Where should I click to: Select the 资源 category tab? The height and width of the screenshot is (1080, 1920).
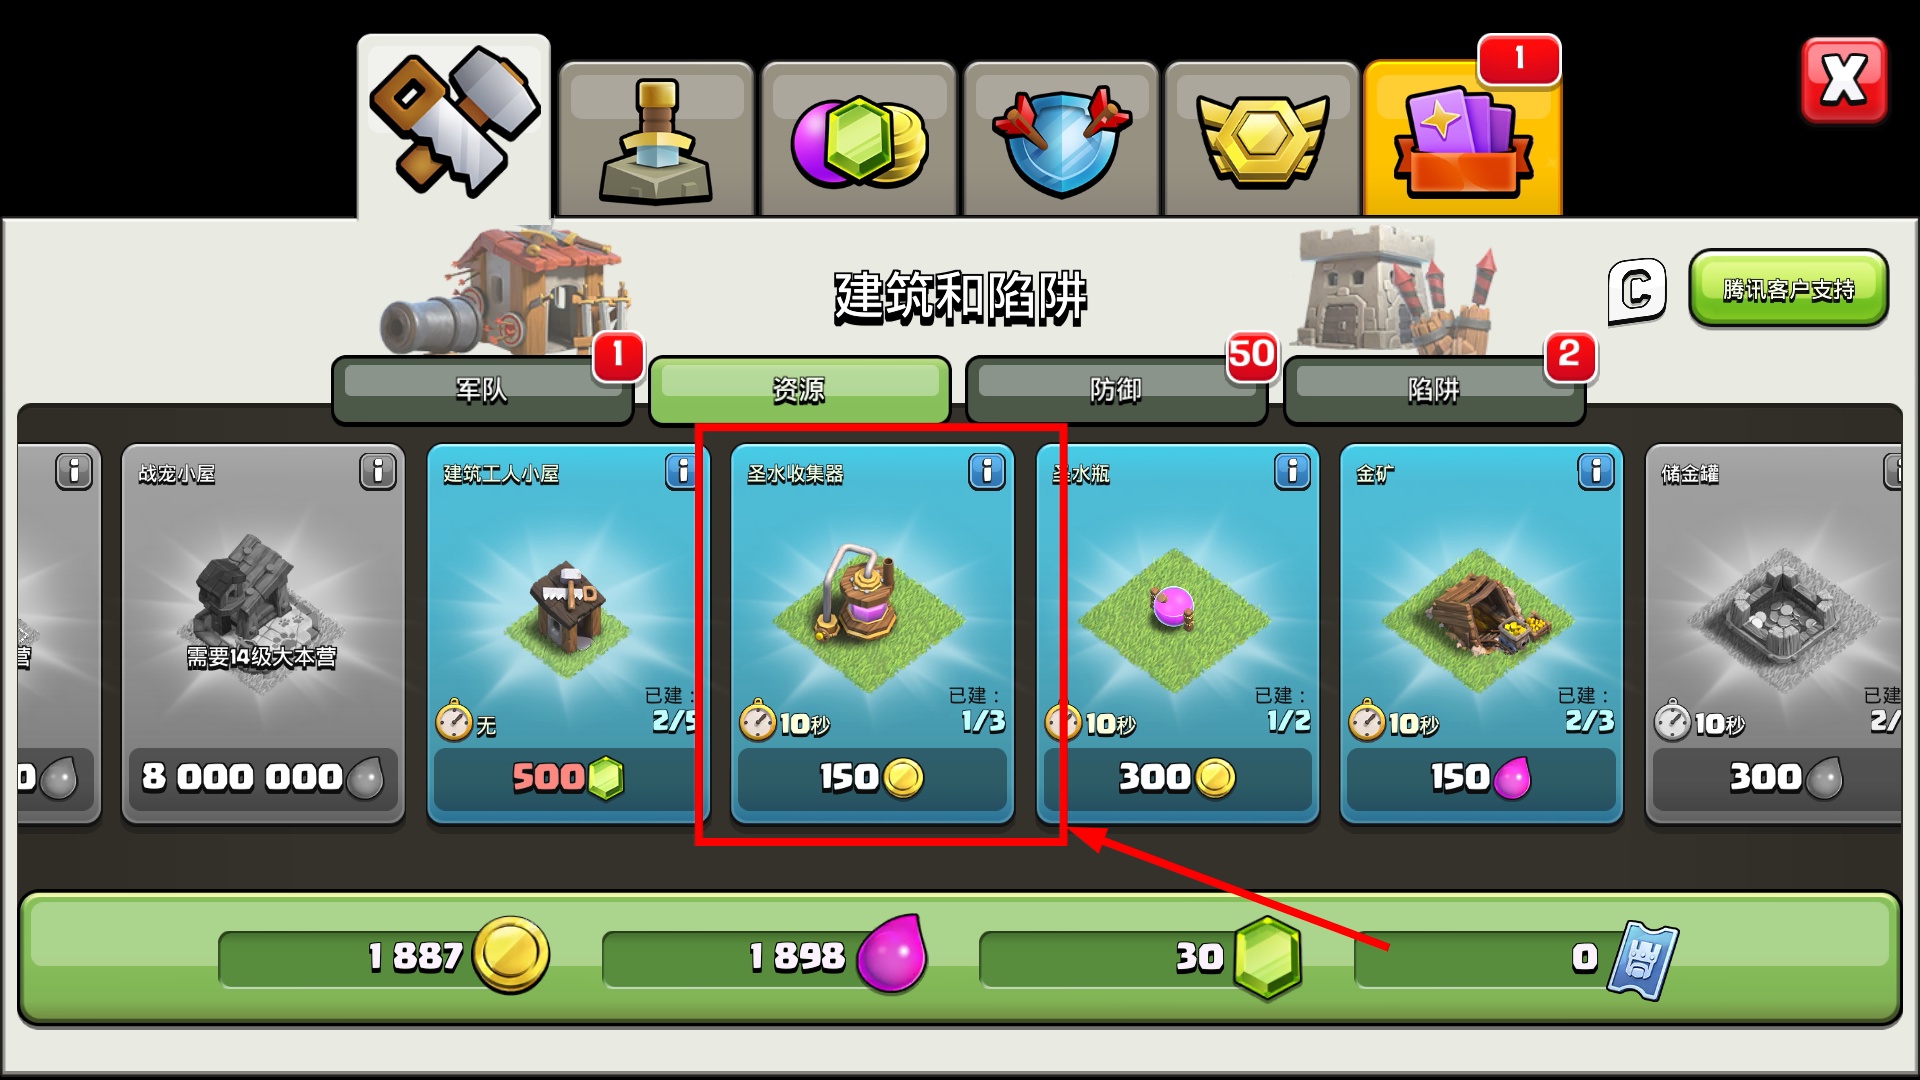tap(799, 390)
